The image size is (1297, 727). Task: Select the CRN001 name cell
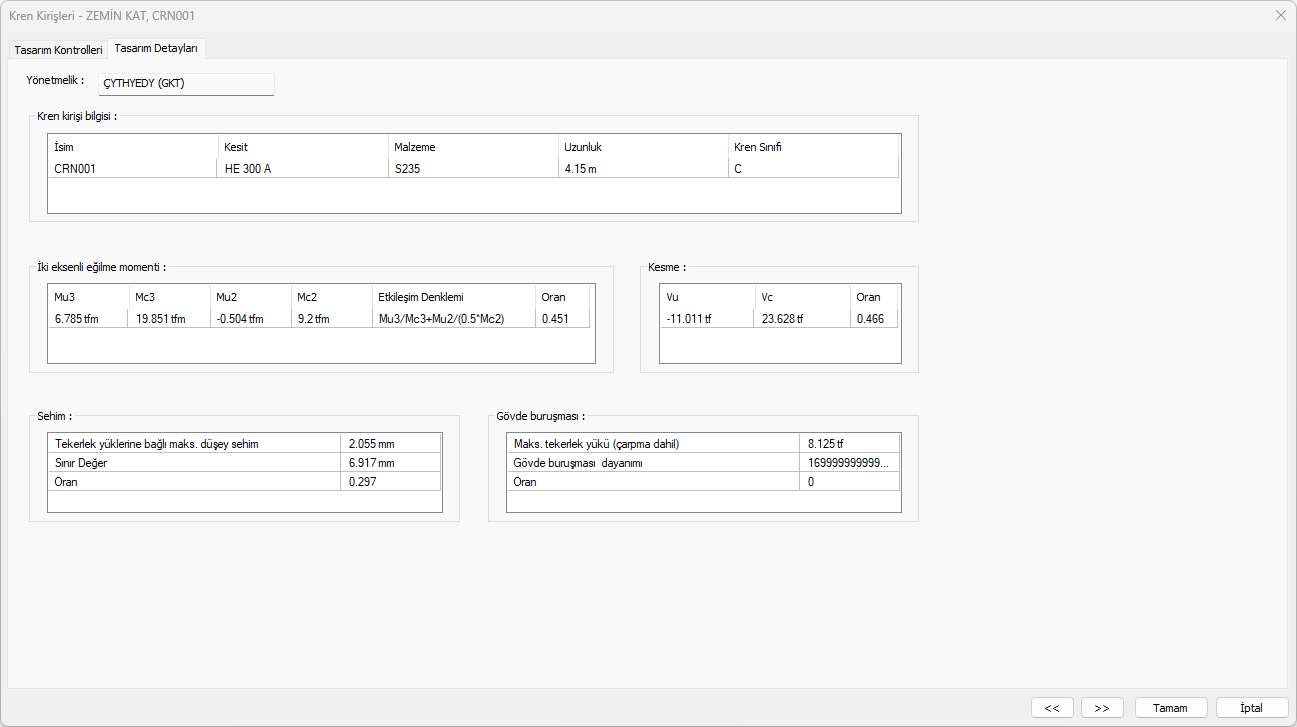[132, 169]
